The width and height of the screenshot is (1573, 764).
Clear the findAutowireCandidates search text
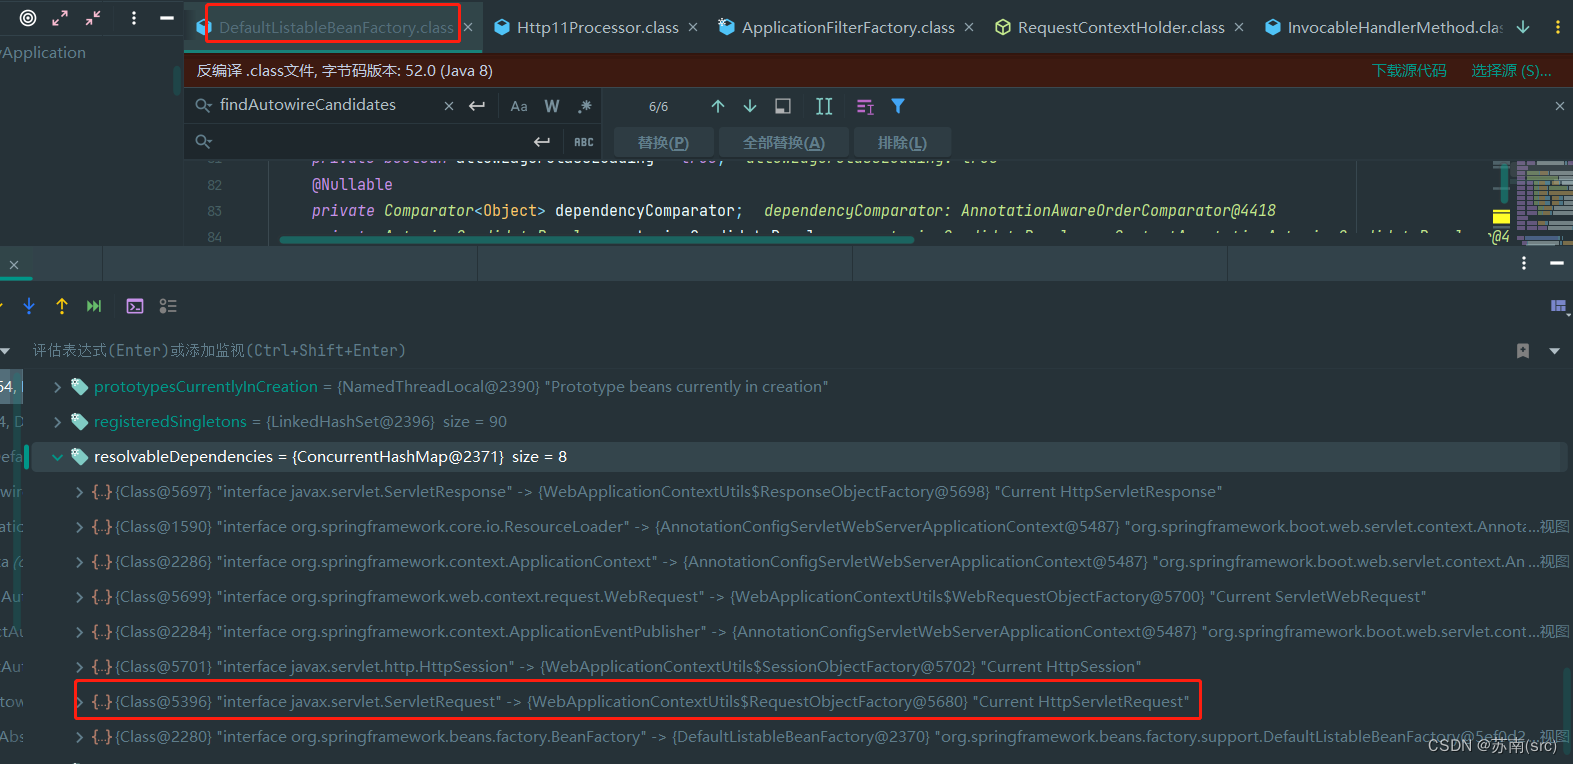coord(449,106)
